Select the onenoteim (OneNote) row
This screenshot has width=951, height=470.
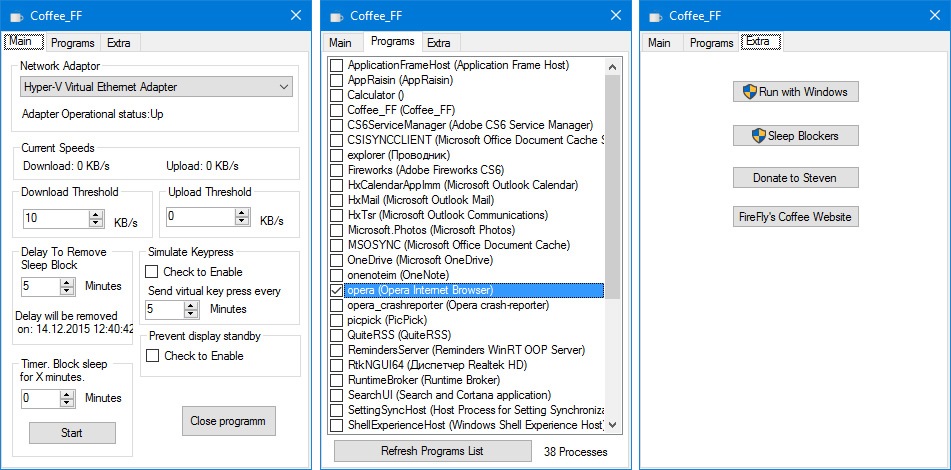point(466,275)
